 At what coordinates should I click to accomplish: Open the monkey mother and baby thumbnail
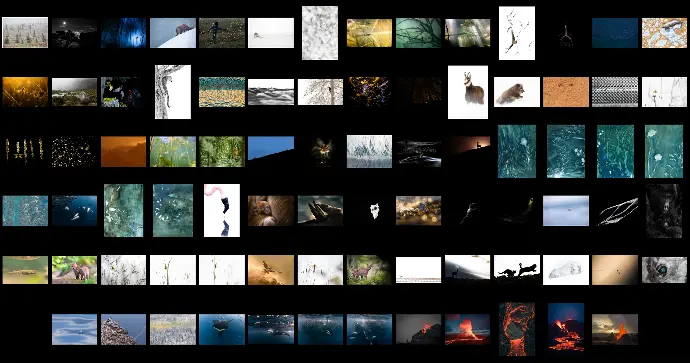[x=271, y=211]
